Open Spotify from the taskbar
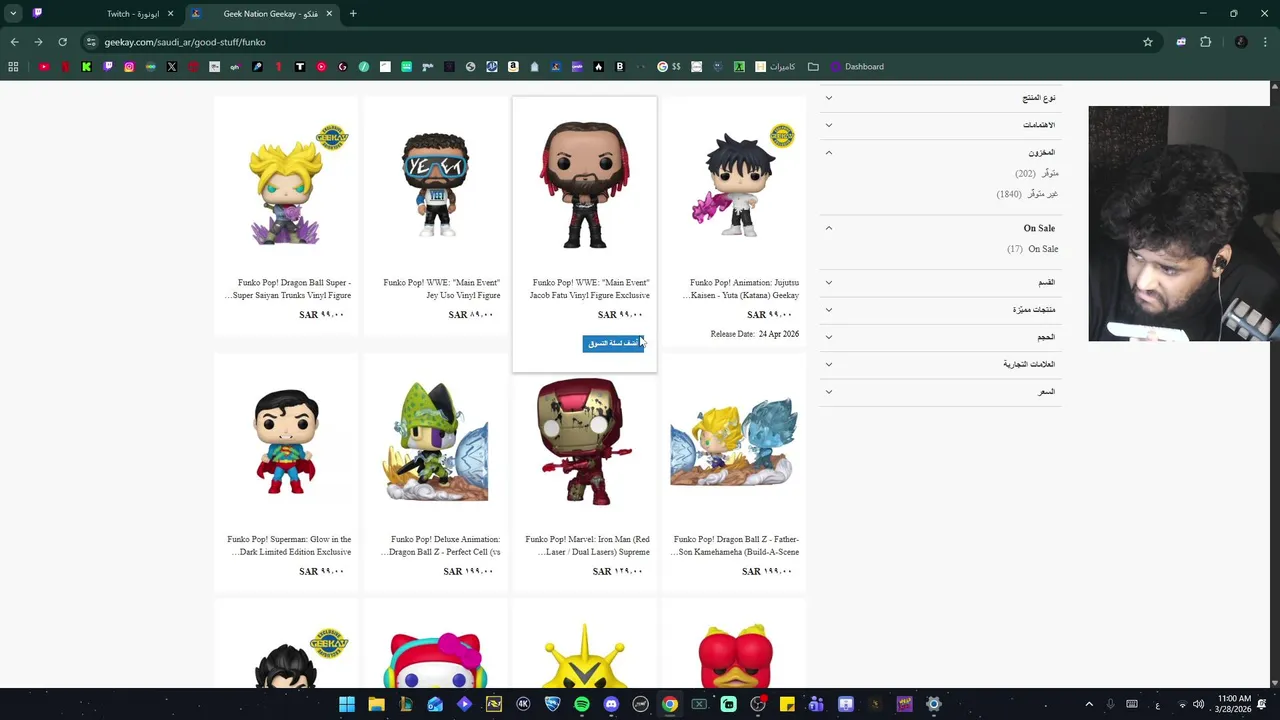1280x720 pixels. point(582,704)
